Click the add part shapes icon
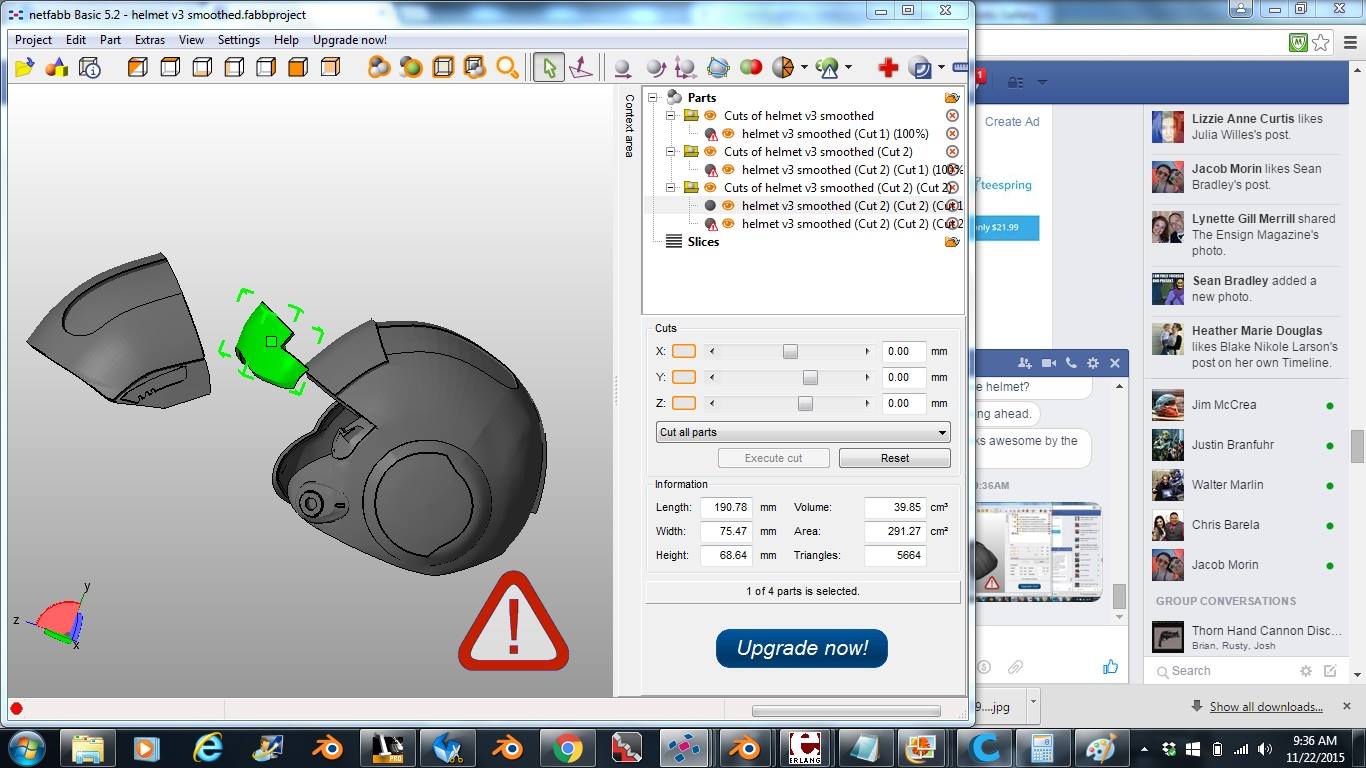This screenshot has height=768, width=1366. pos(57,68)
